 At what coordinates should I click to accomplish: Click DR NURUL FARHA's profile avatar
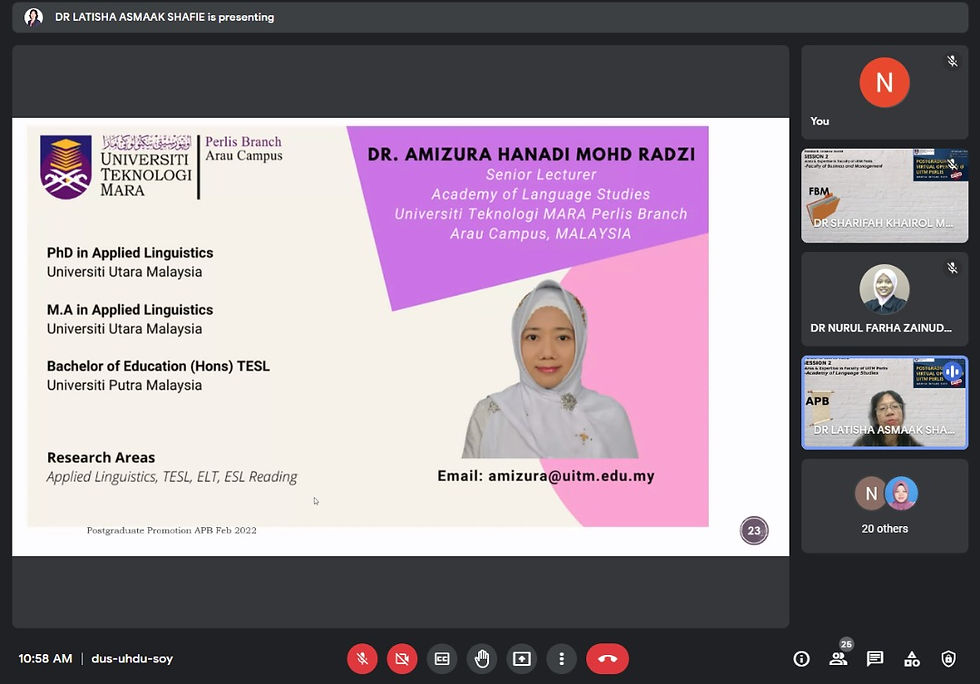884,289
